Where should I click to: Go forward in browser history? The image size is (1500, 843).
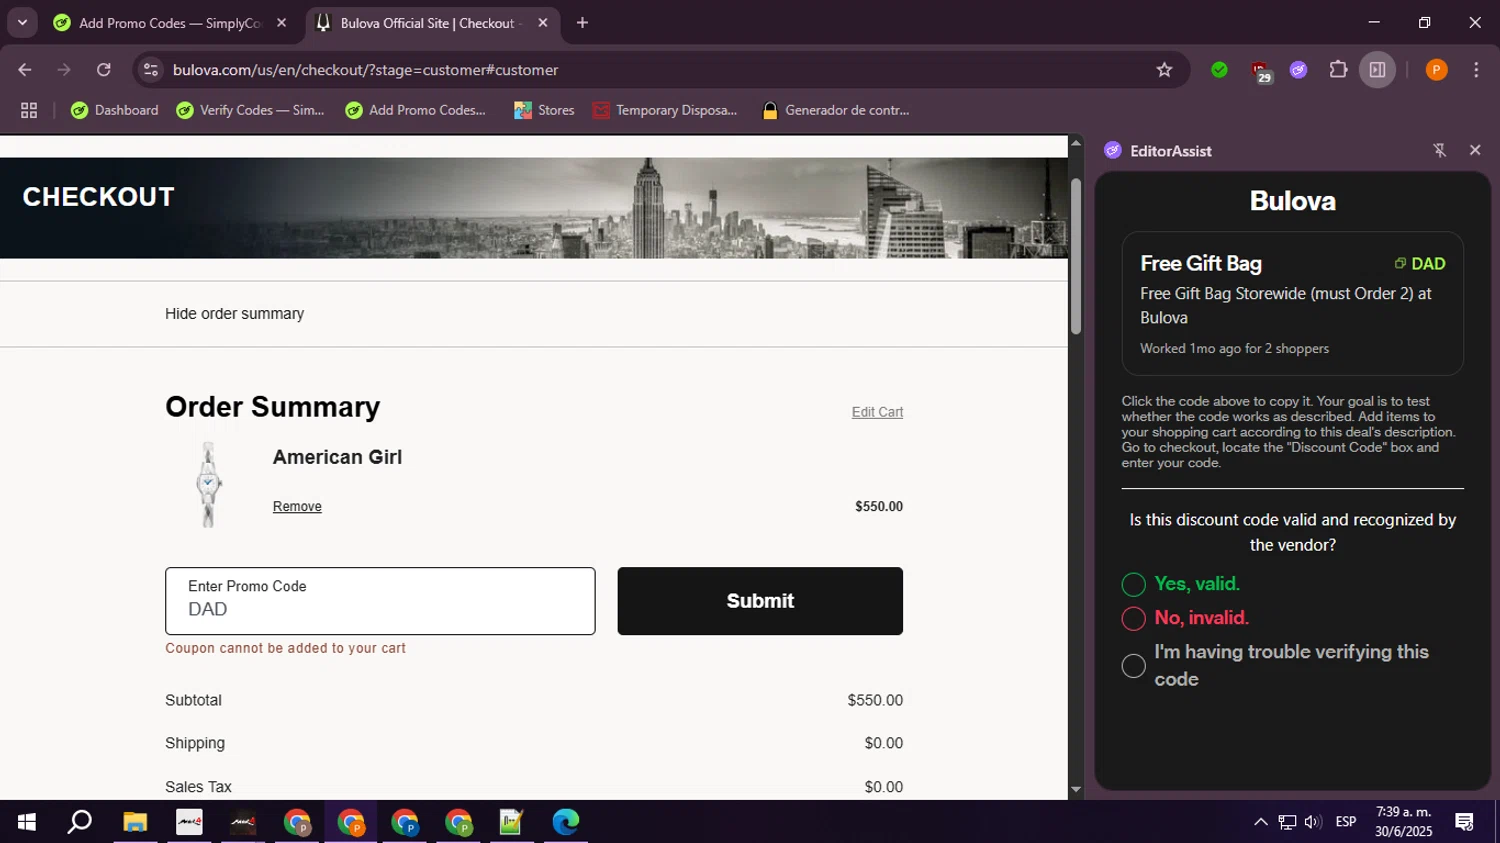point(64,70)
